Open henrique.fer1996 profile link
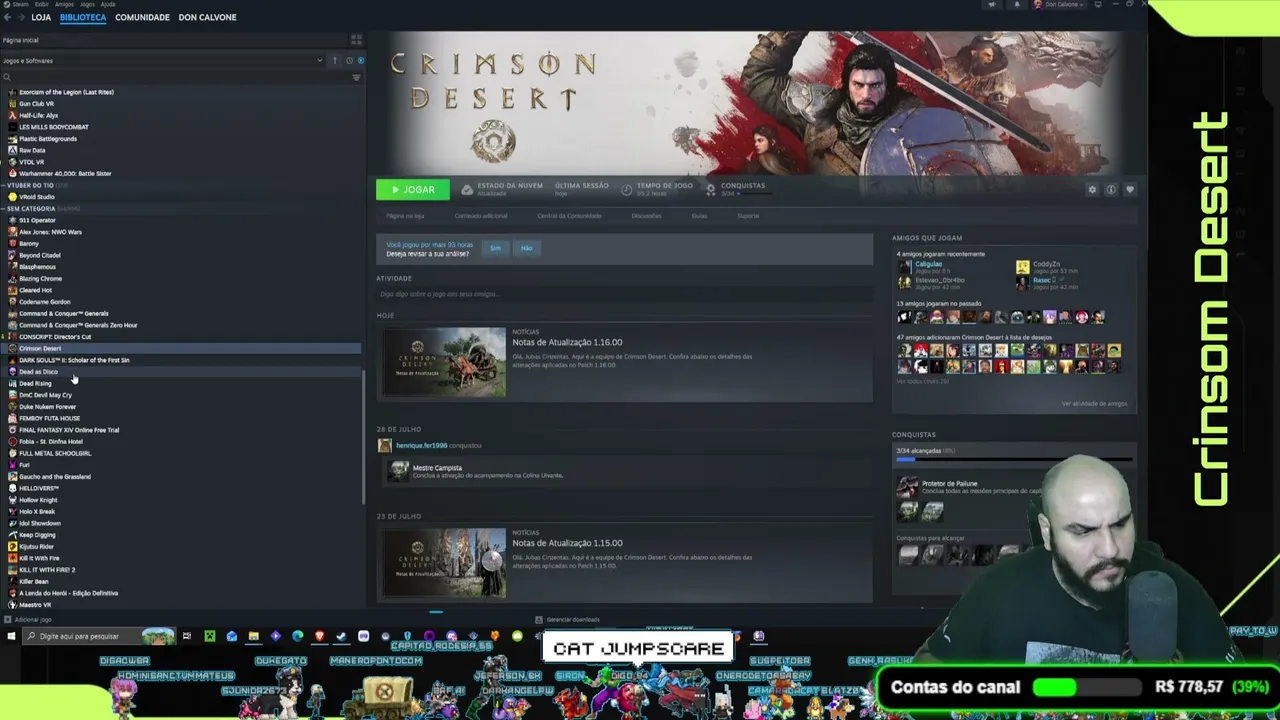Screen dimensions: 1280x720 click(x=421, y=445)
